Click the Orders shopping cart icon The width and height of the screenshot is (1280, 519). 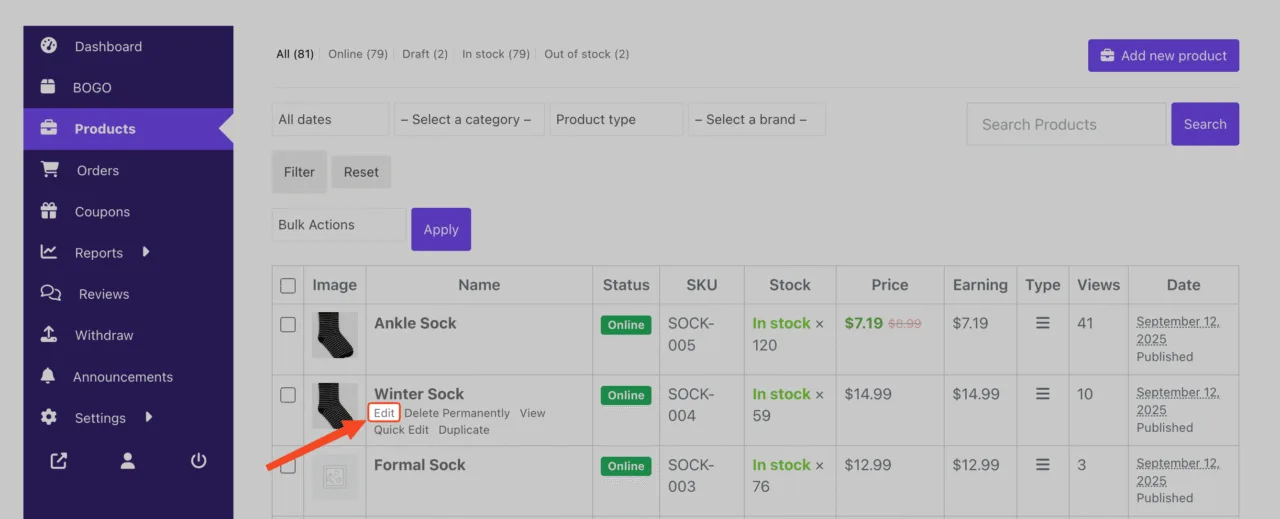tap(49, 170)
